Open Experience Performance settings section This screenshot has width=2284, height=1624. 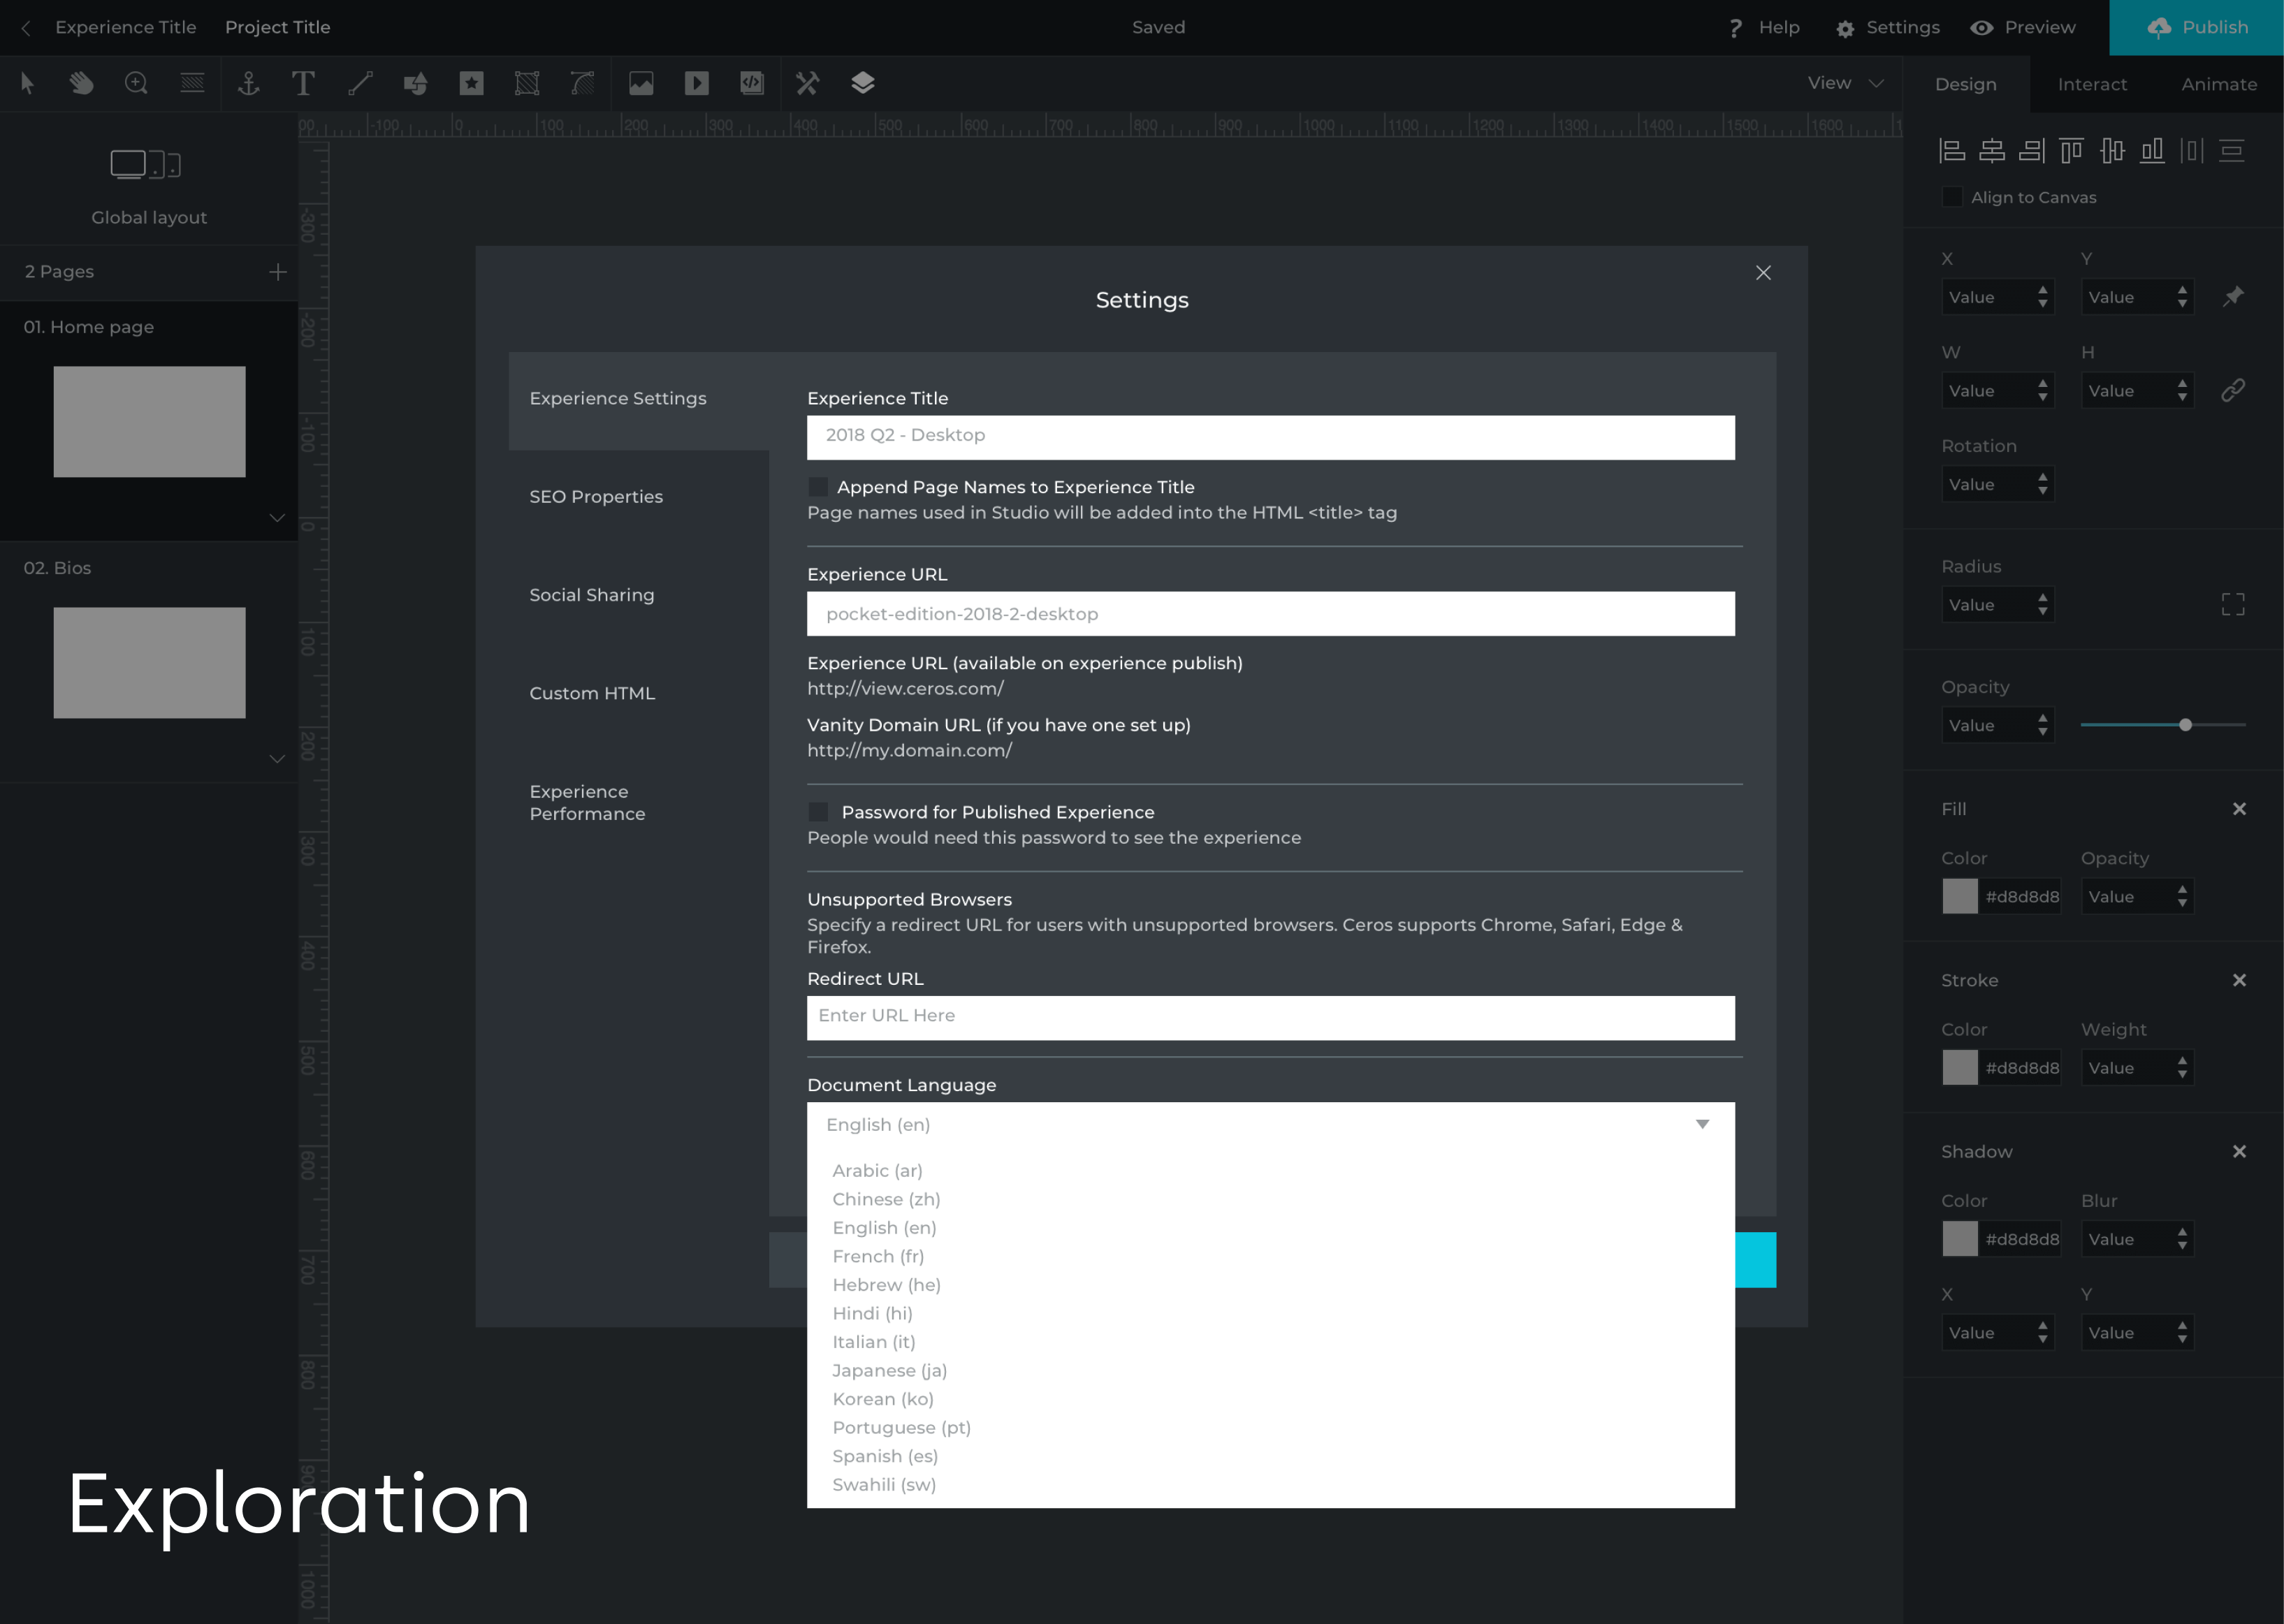coord(588,803)
